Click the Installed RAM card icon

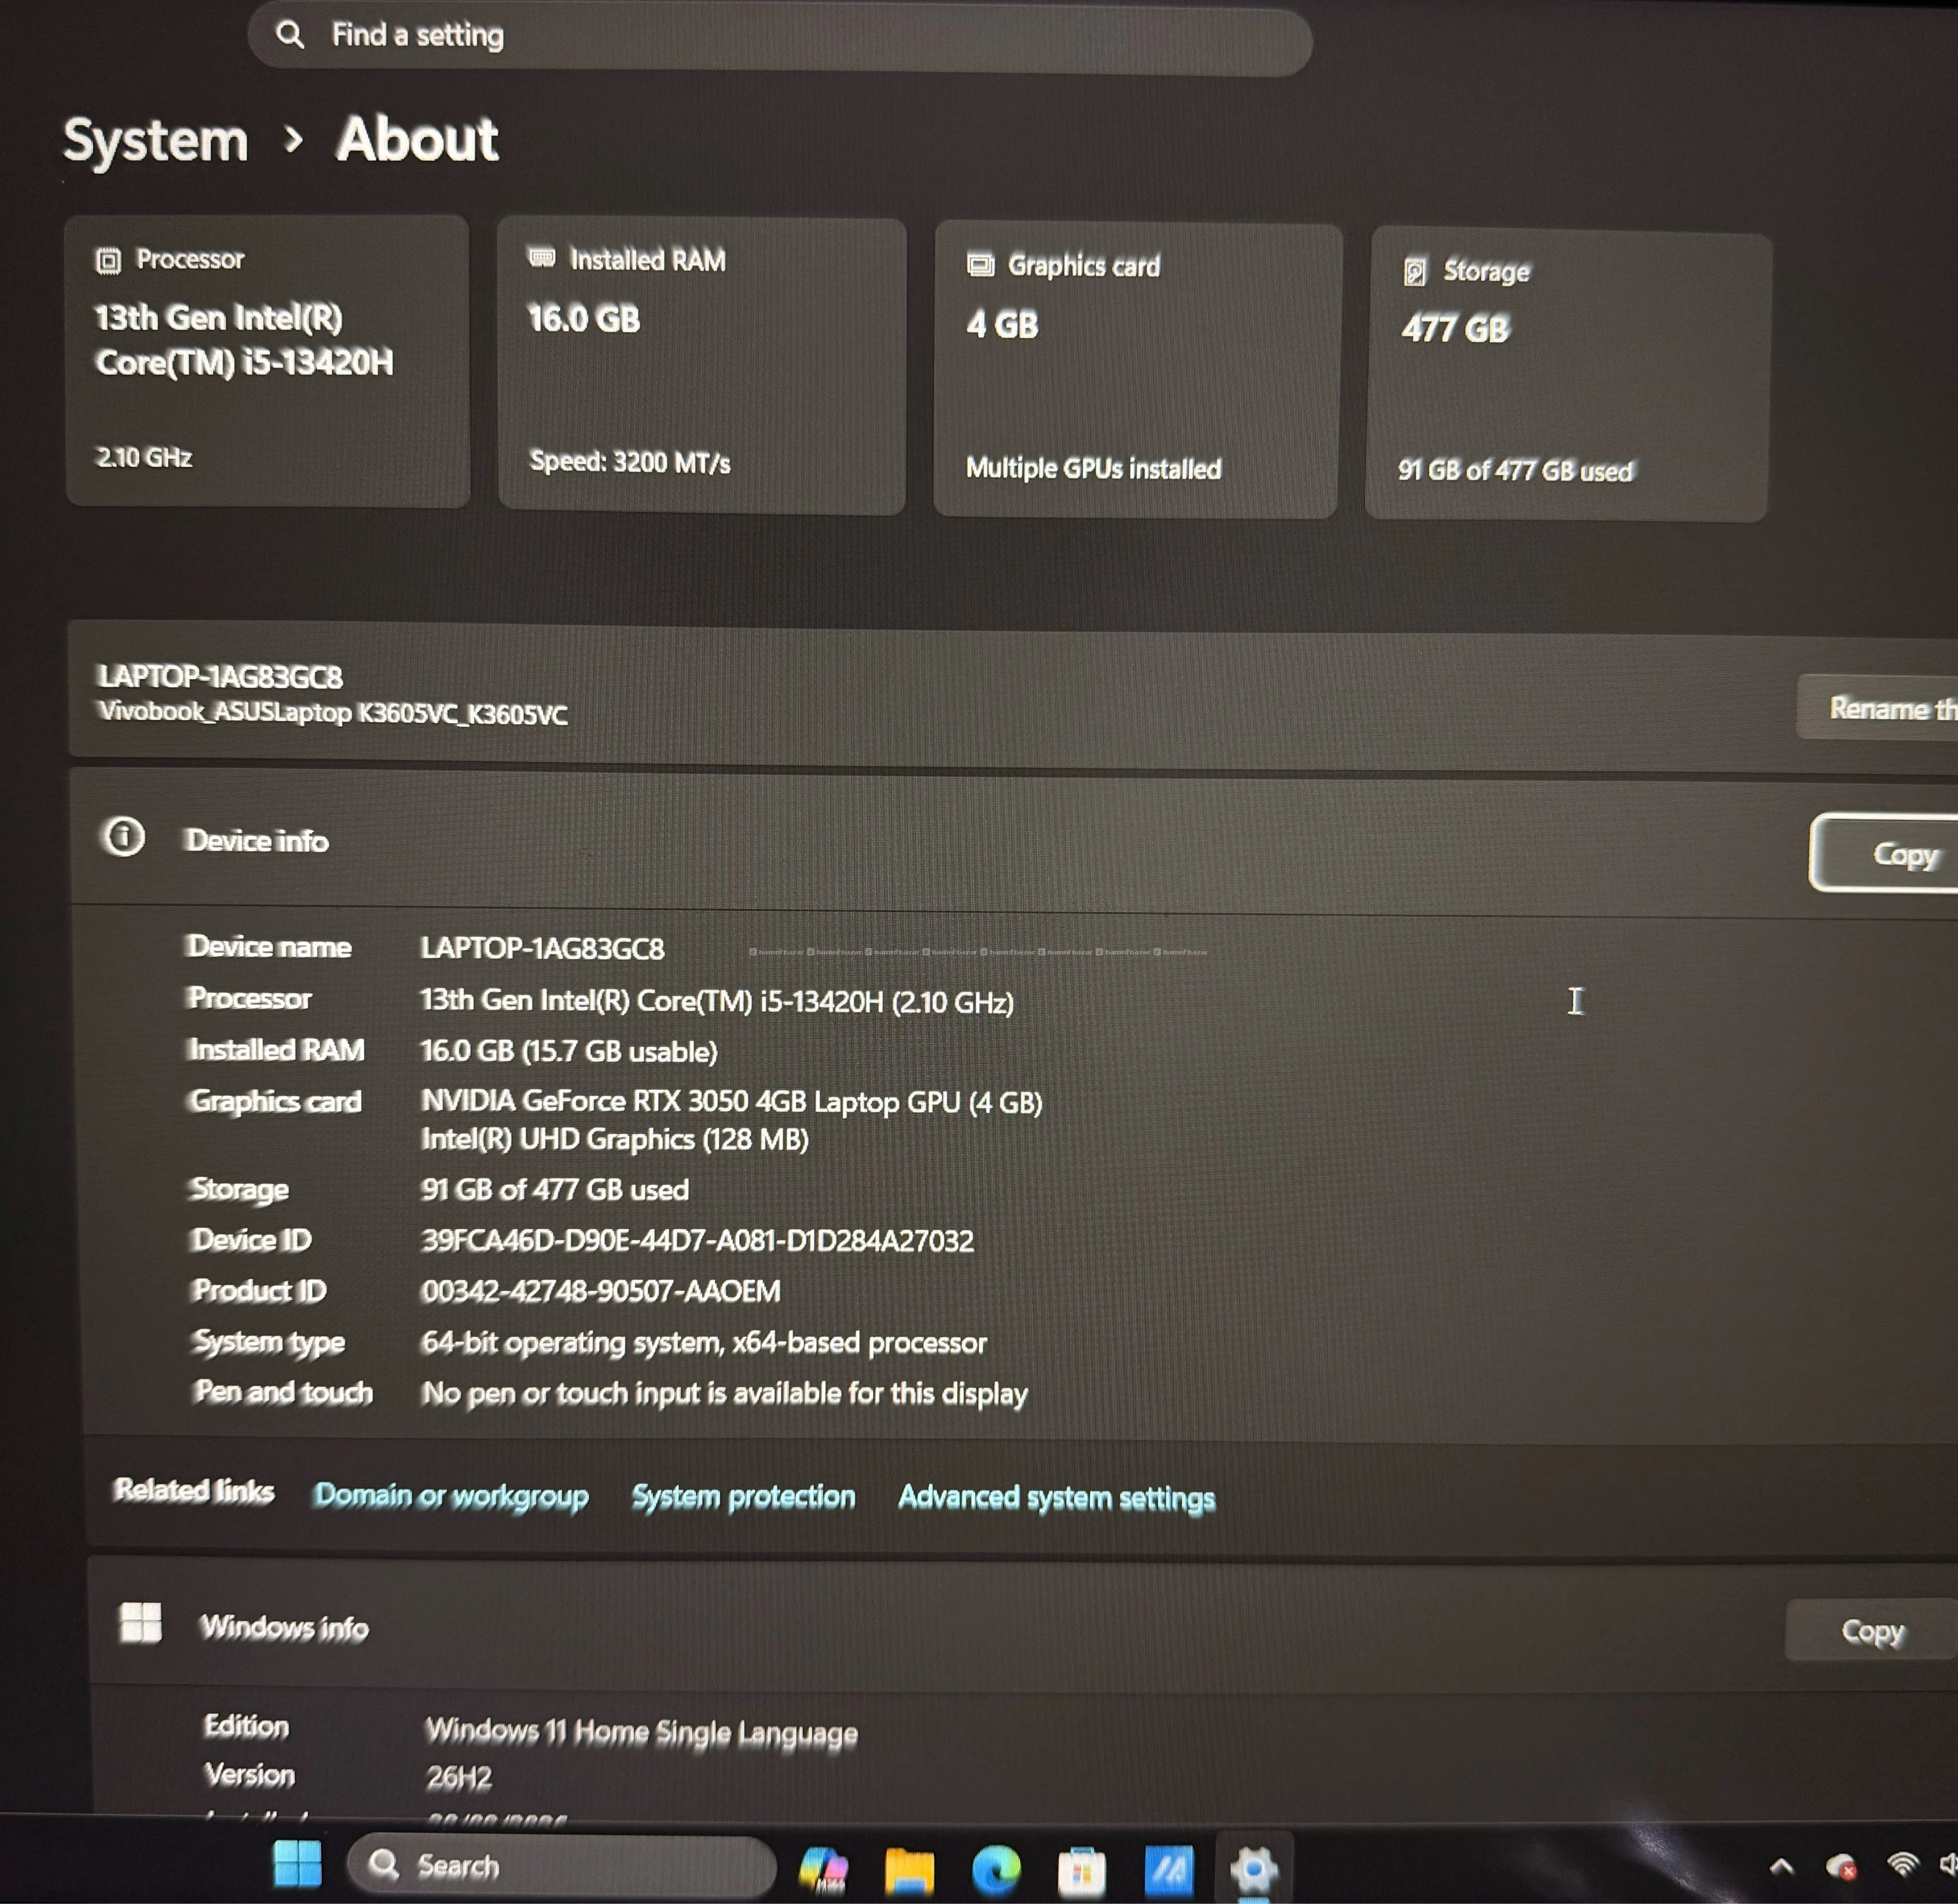pos(541,258)
